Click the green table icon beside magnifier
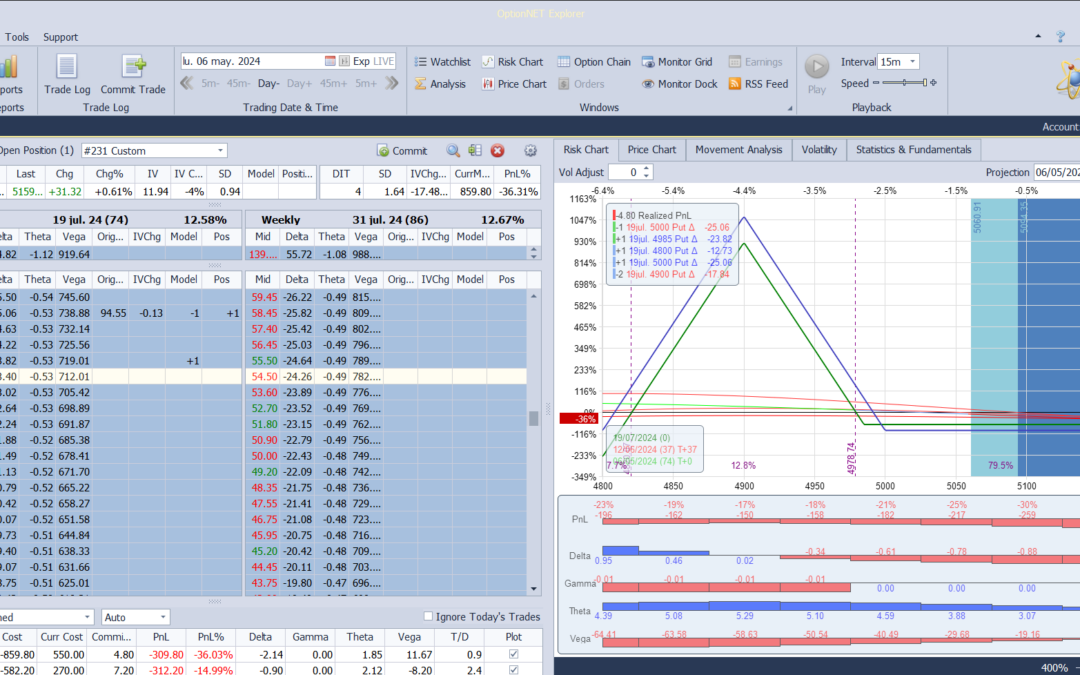Screen dimensions: 1080x675 pyautogui.click(x=475, y=151)
